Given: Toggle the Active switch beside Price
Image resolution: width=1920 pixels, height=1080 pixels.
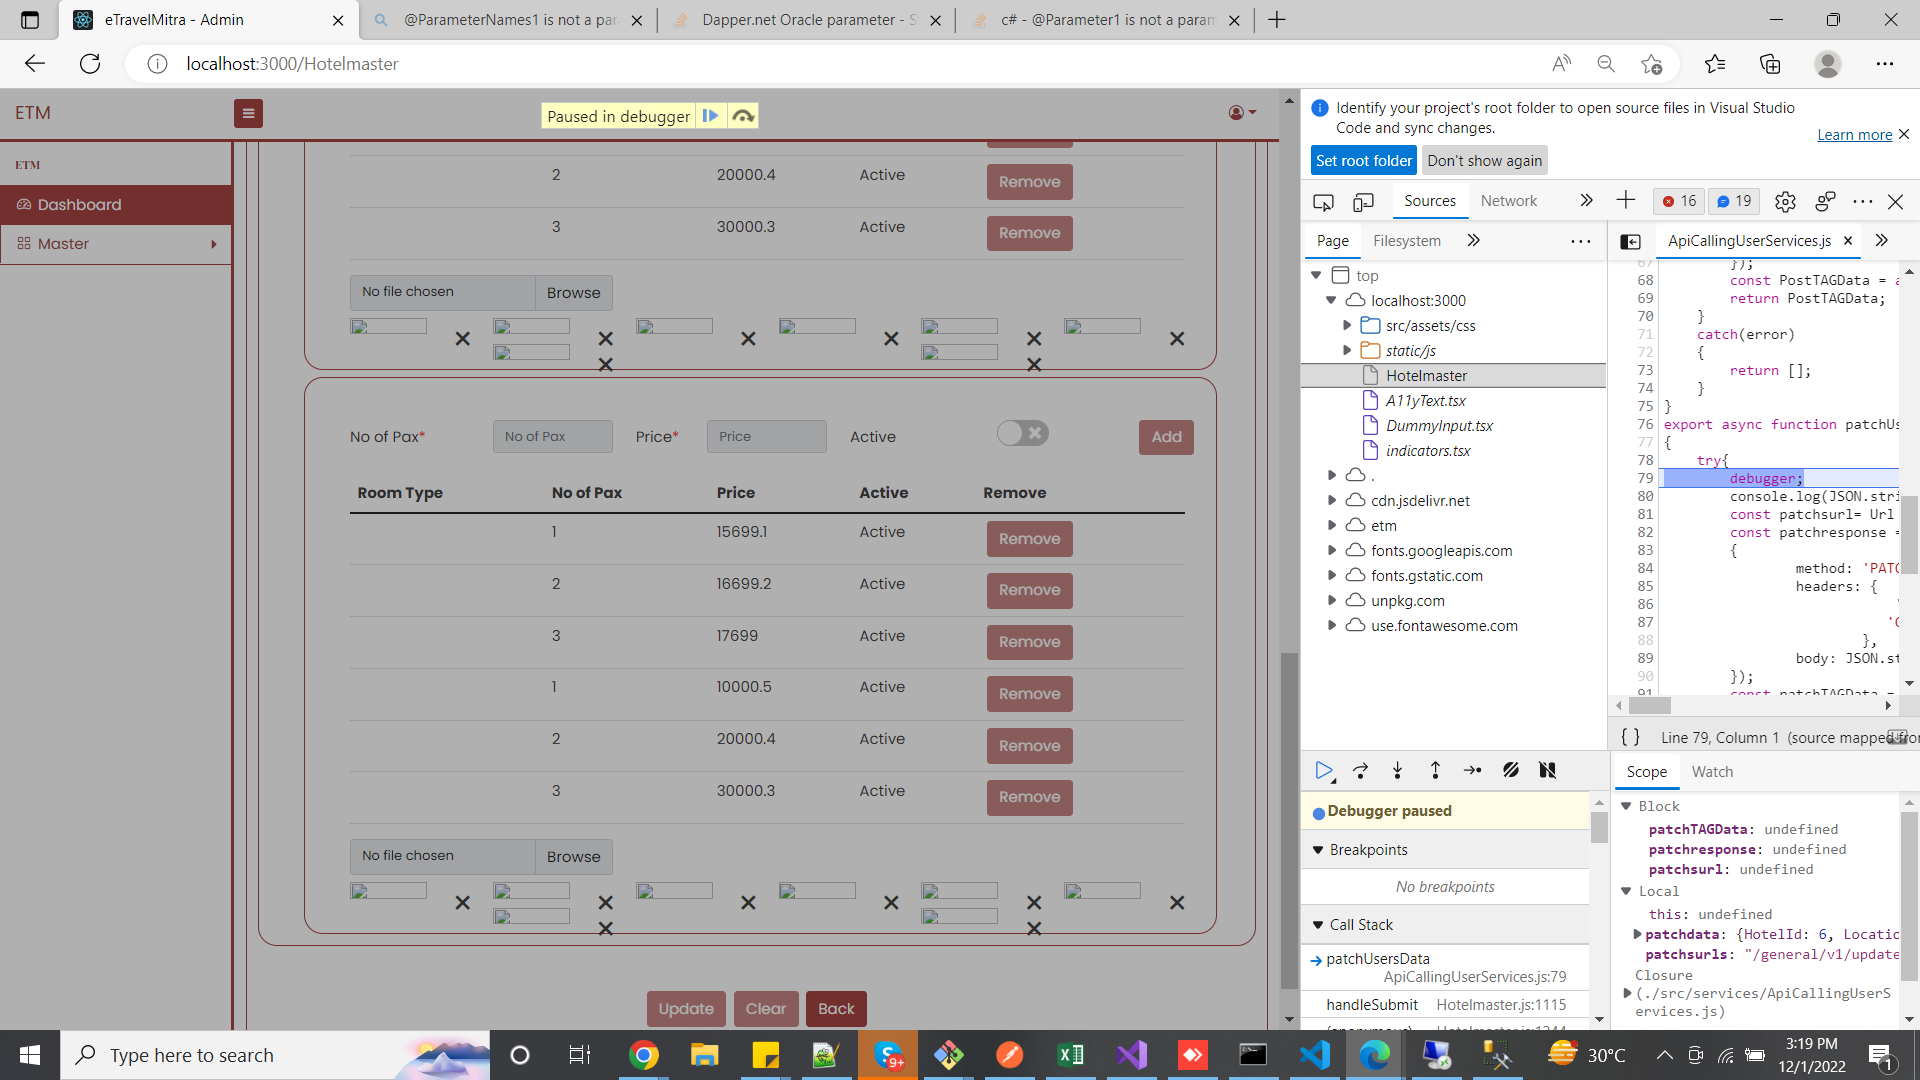Looking at the screenshot, I should [x=1022, y=433].
